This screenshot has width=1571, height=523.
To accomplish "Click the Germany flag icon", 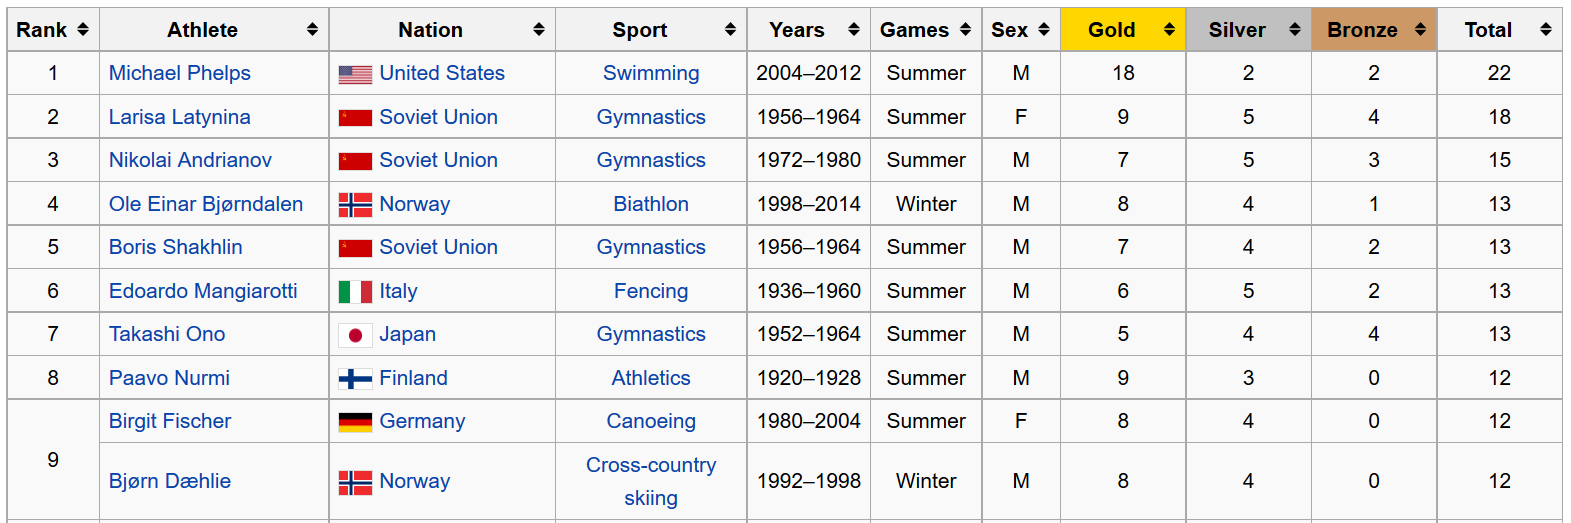I will coord(355,422).
